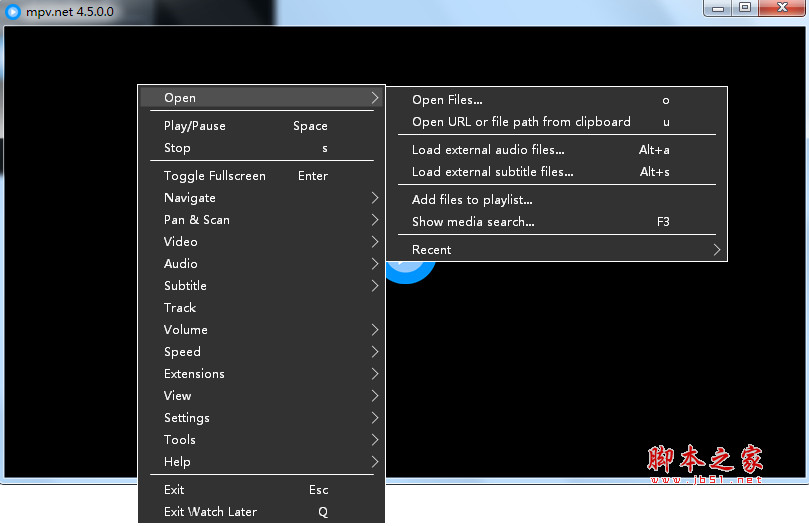The image size is (809, 526).
Task: Expand the Speed submenu
Action: point(262,352)
